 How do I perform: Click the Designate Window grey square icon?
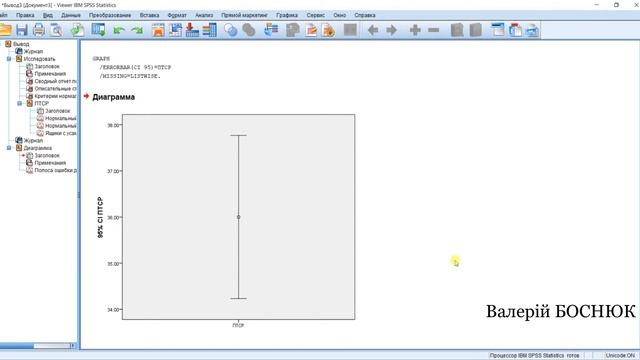click(x=350, y=30)
